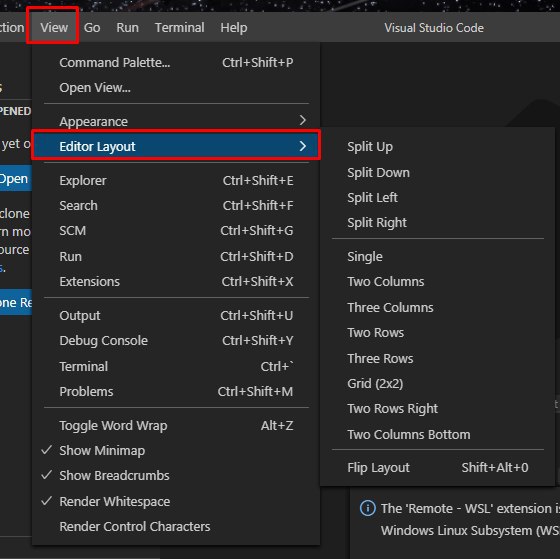This screenshot has height=559, width=560.
Task: Open the SCM view entry
Action: 176,230
